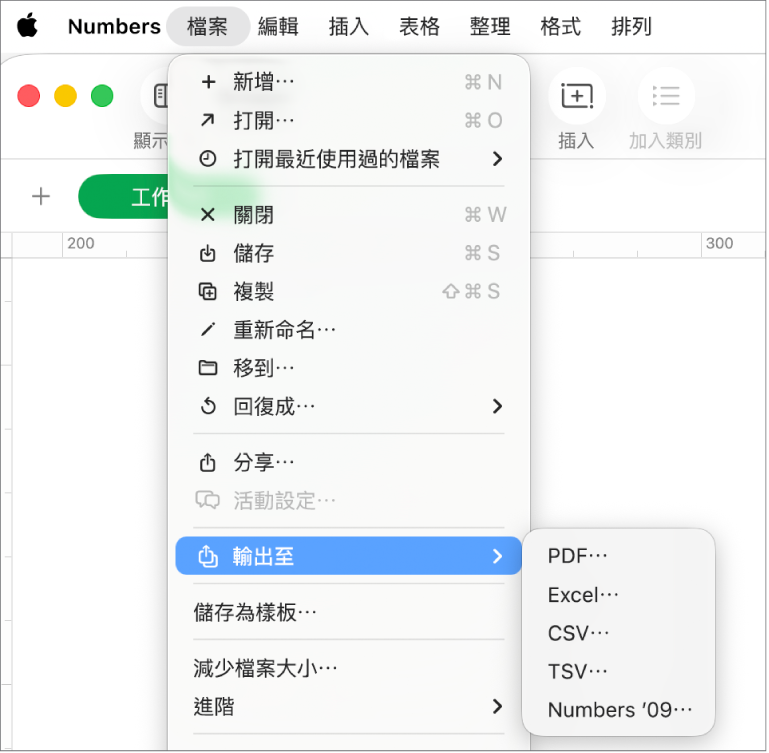Open the 表格 menu
This screenshot has height=753, width=769.
(419, 26)
